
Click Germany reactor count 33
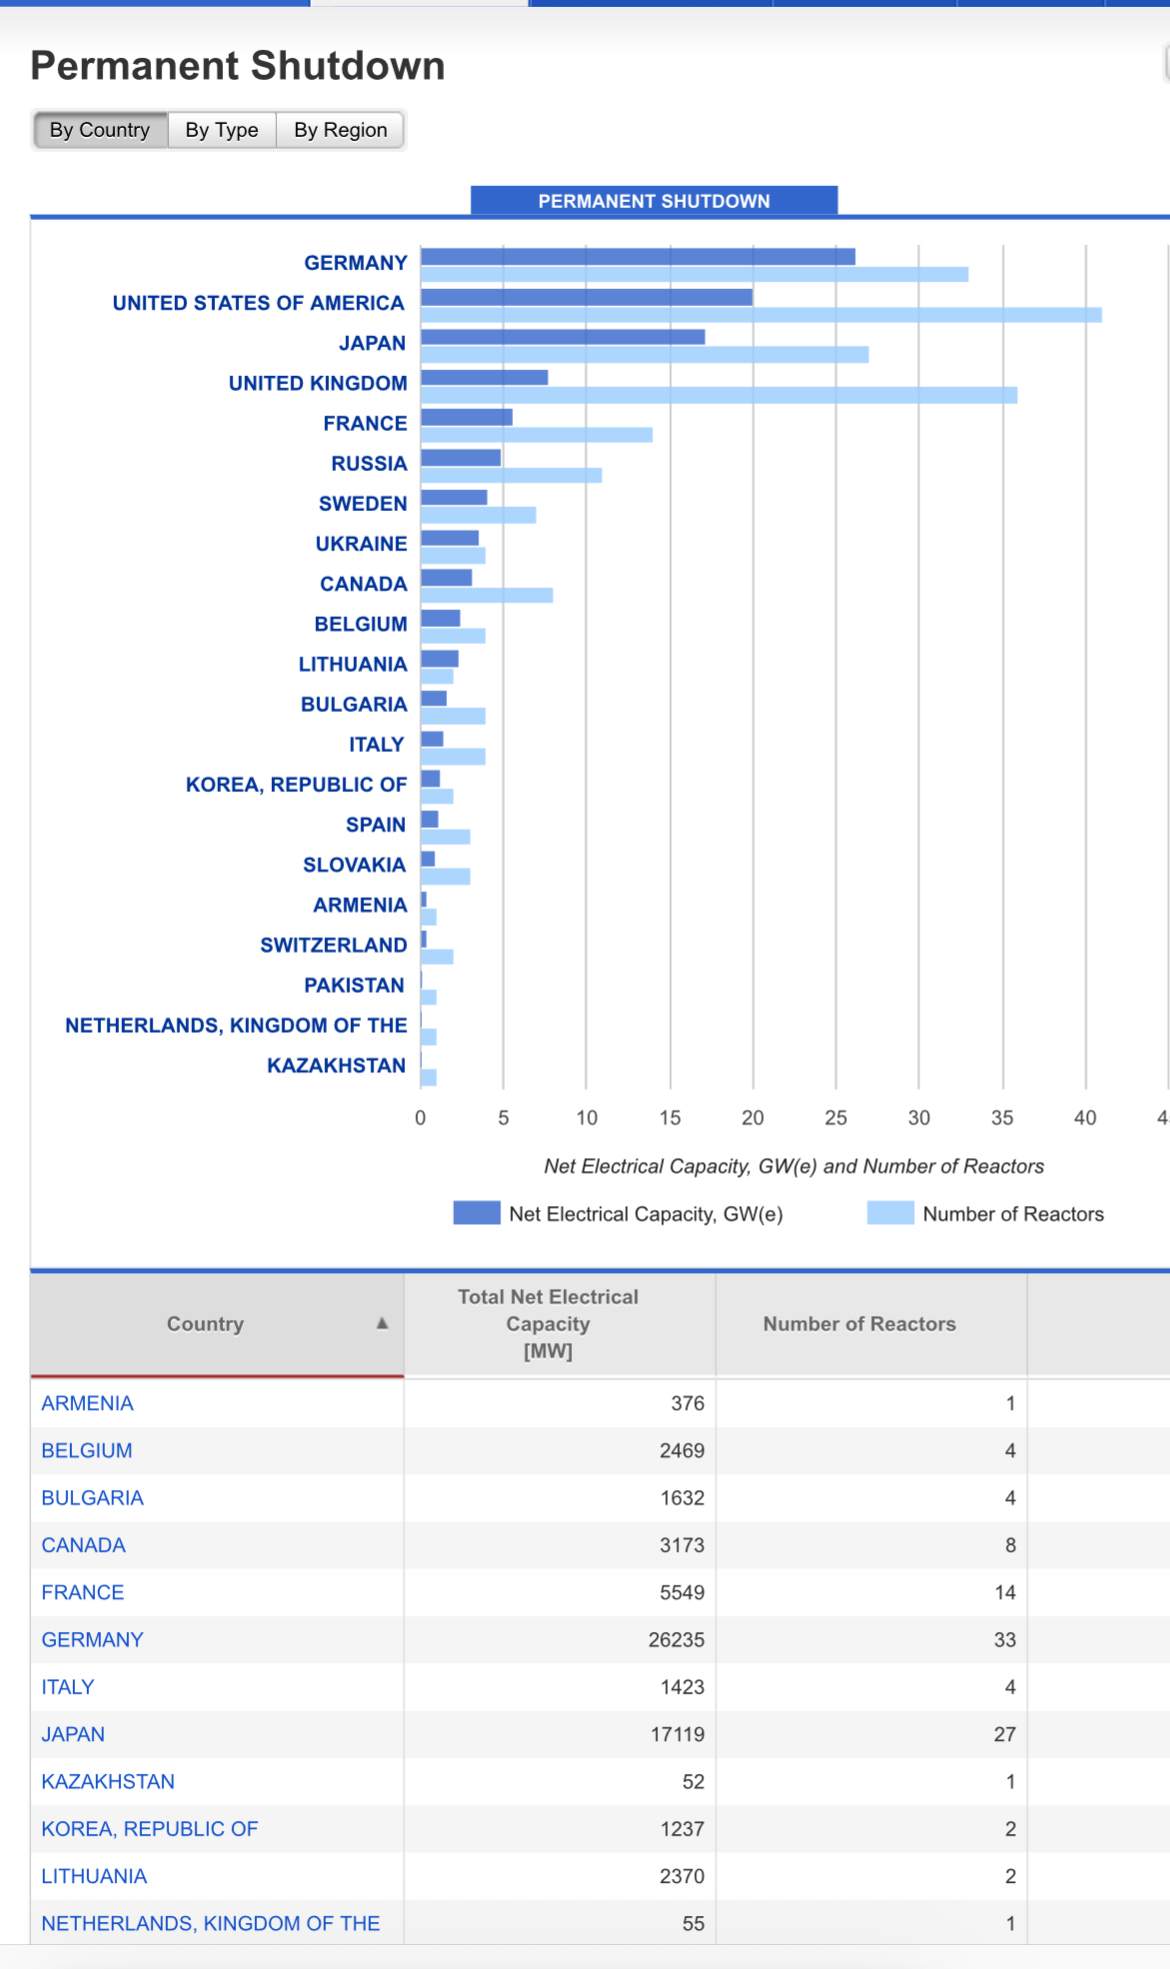(x=1005, y=1640)
